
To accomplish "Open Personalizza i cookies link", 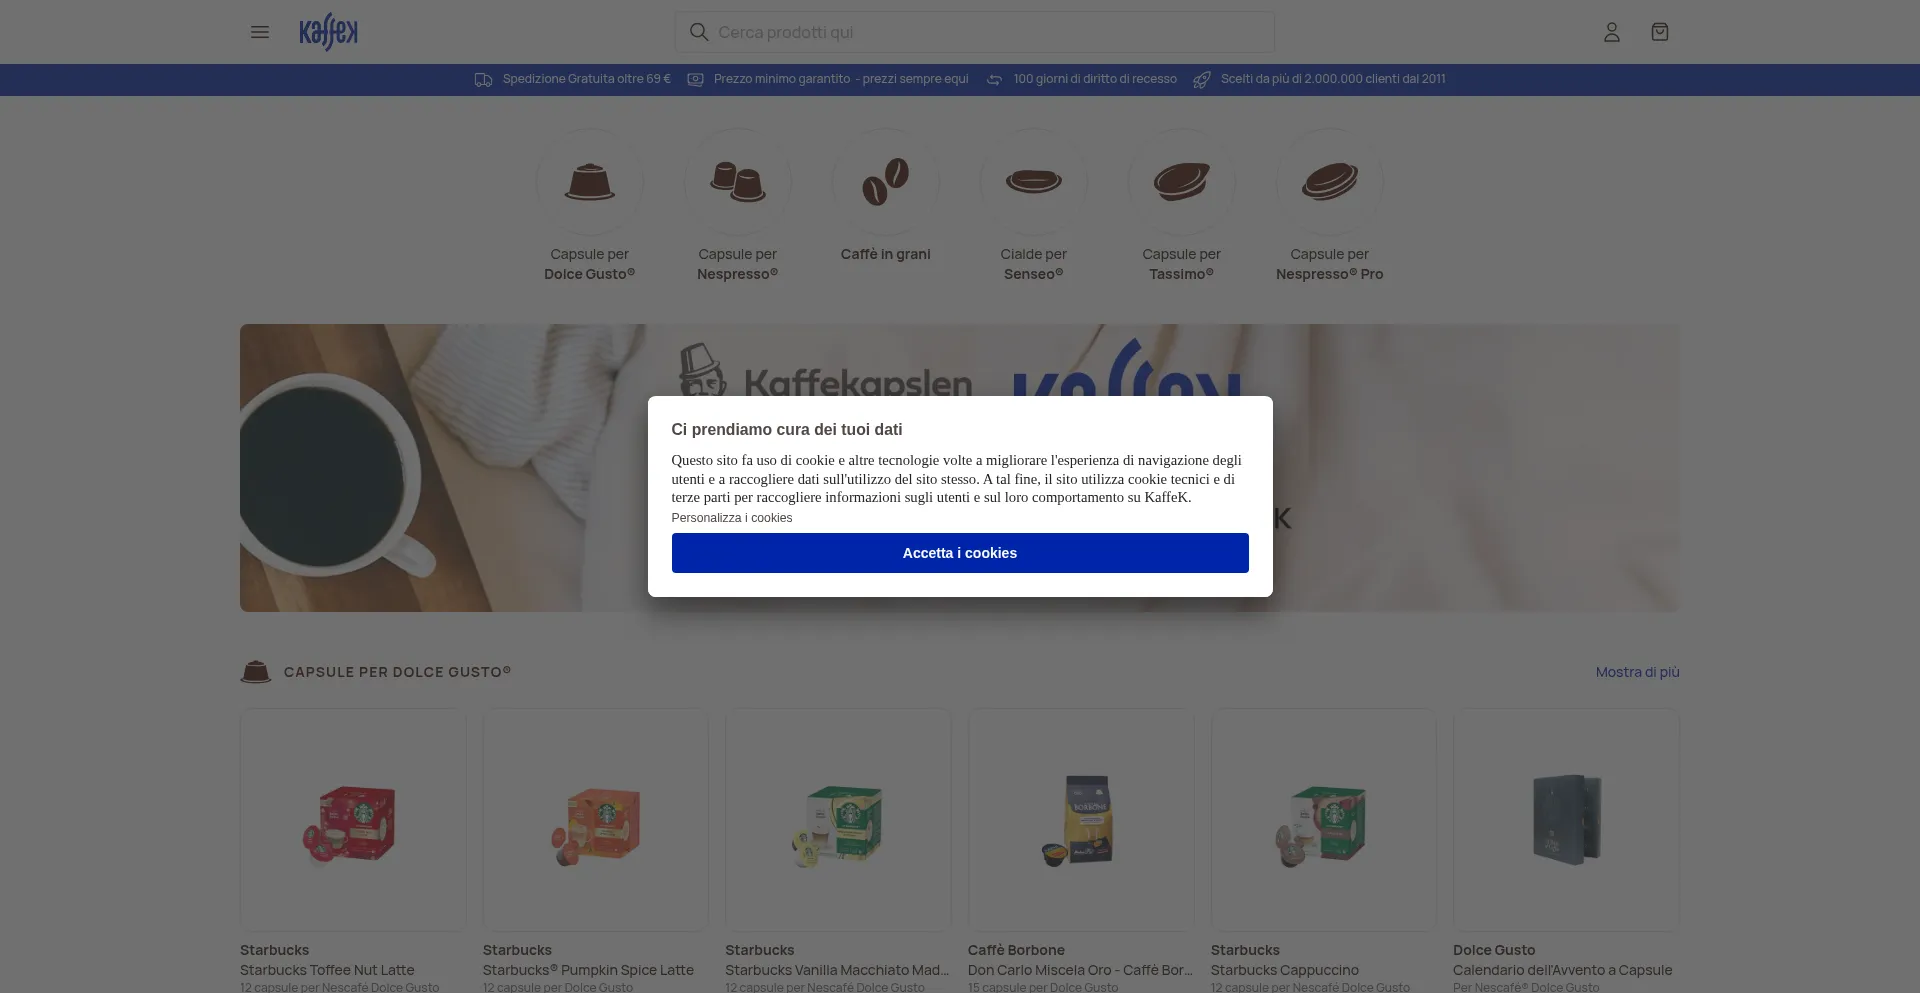I will 732,518.
